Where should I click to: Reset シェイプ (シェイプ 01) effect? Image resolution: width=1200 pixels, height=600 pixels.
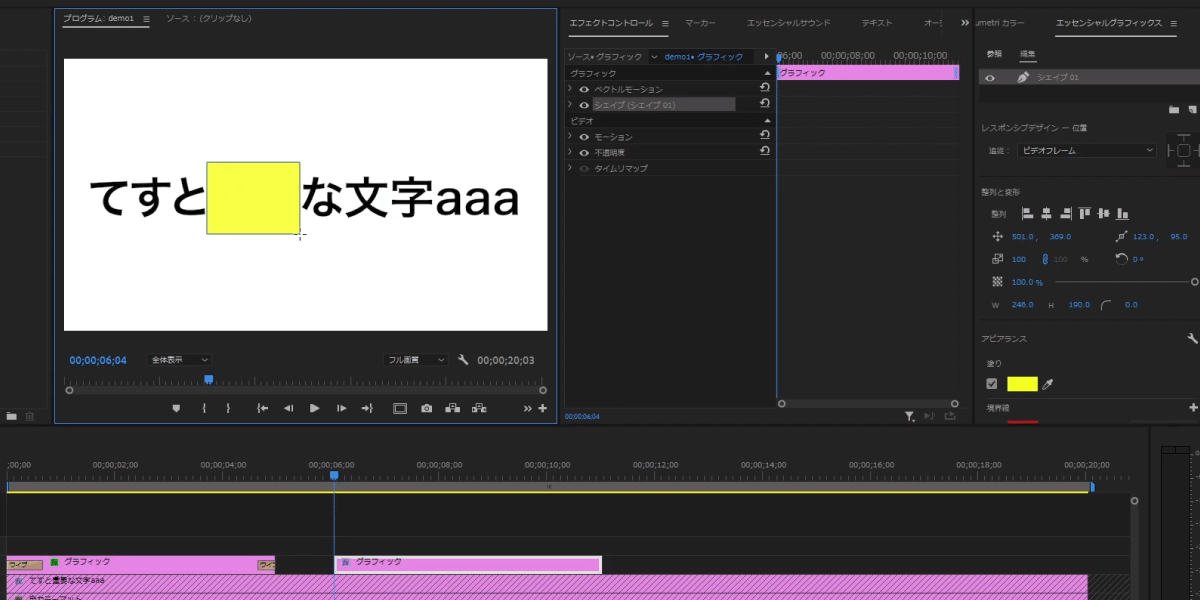[765, 103]
